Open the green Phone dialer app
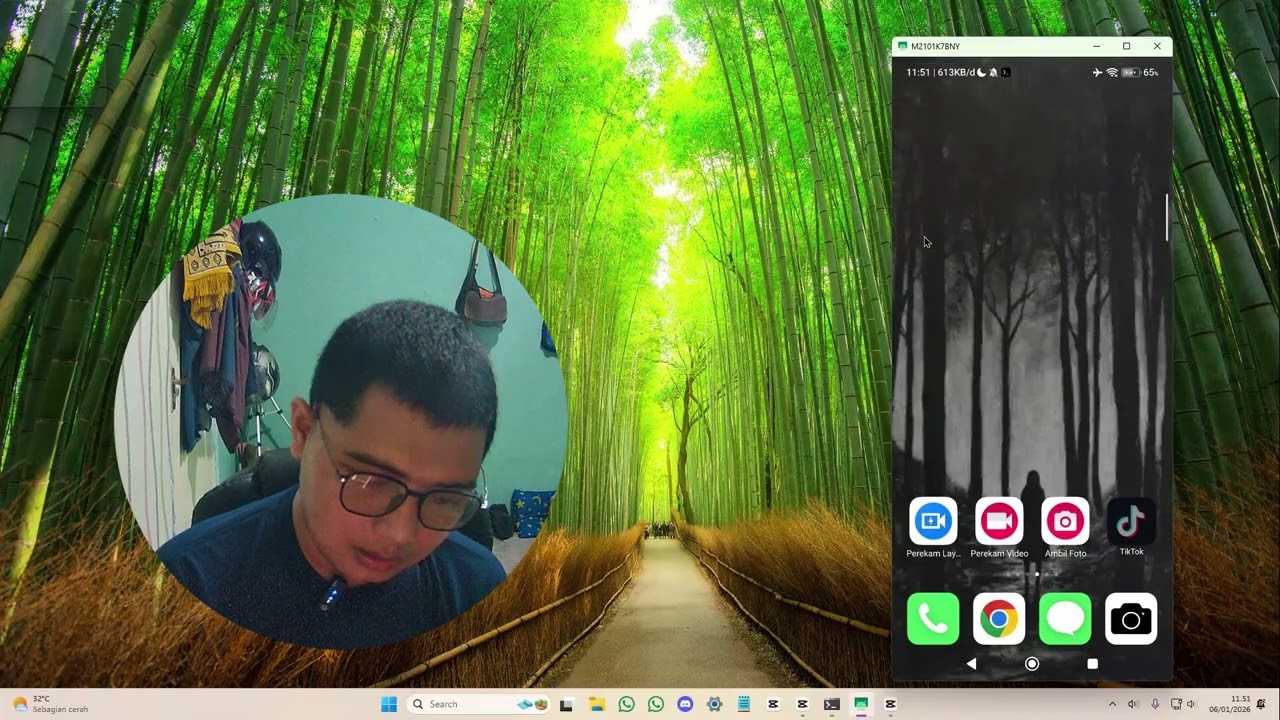The width and height of the screenshot is (1280, 720). [933, 619]
